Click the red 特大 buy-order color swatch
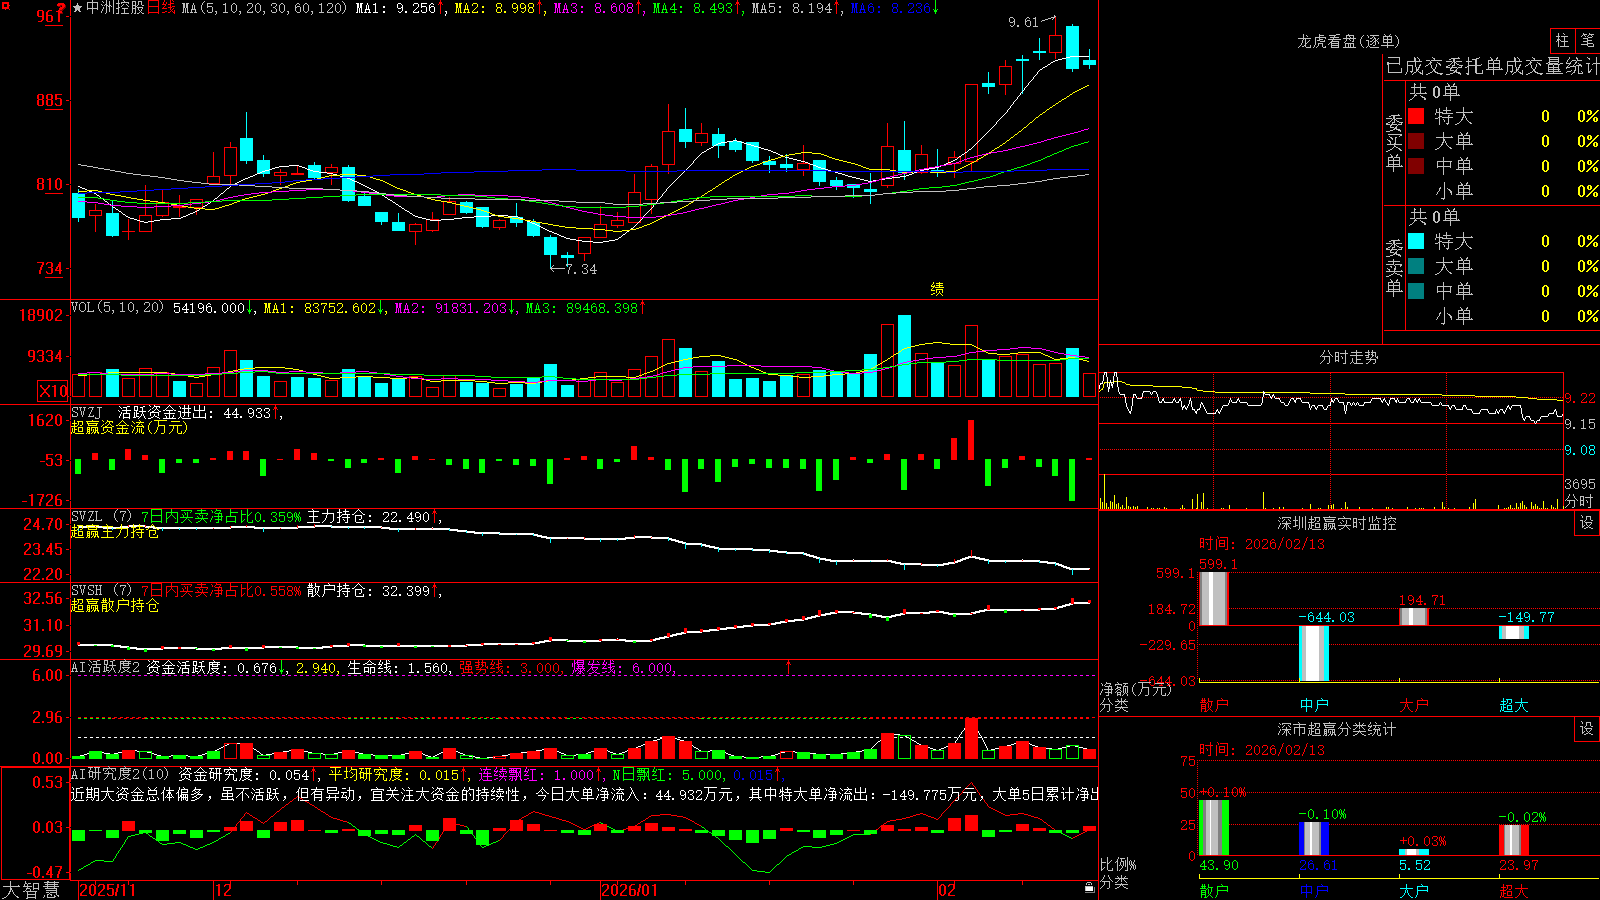Viewport: 1600px width, 900px height. [x=1416, y=116]
